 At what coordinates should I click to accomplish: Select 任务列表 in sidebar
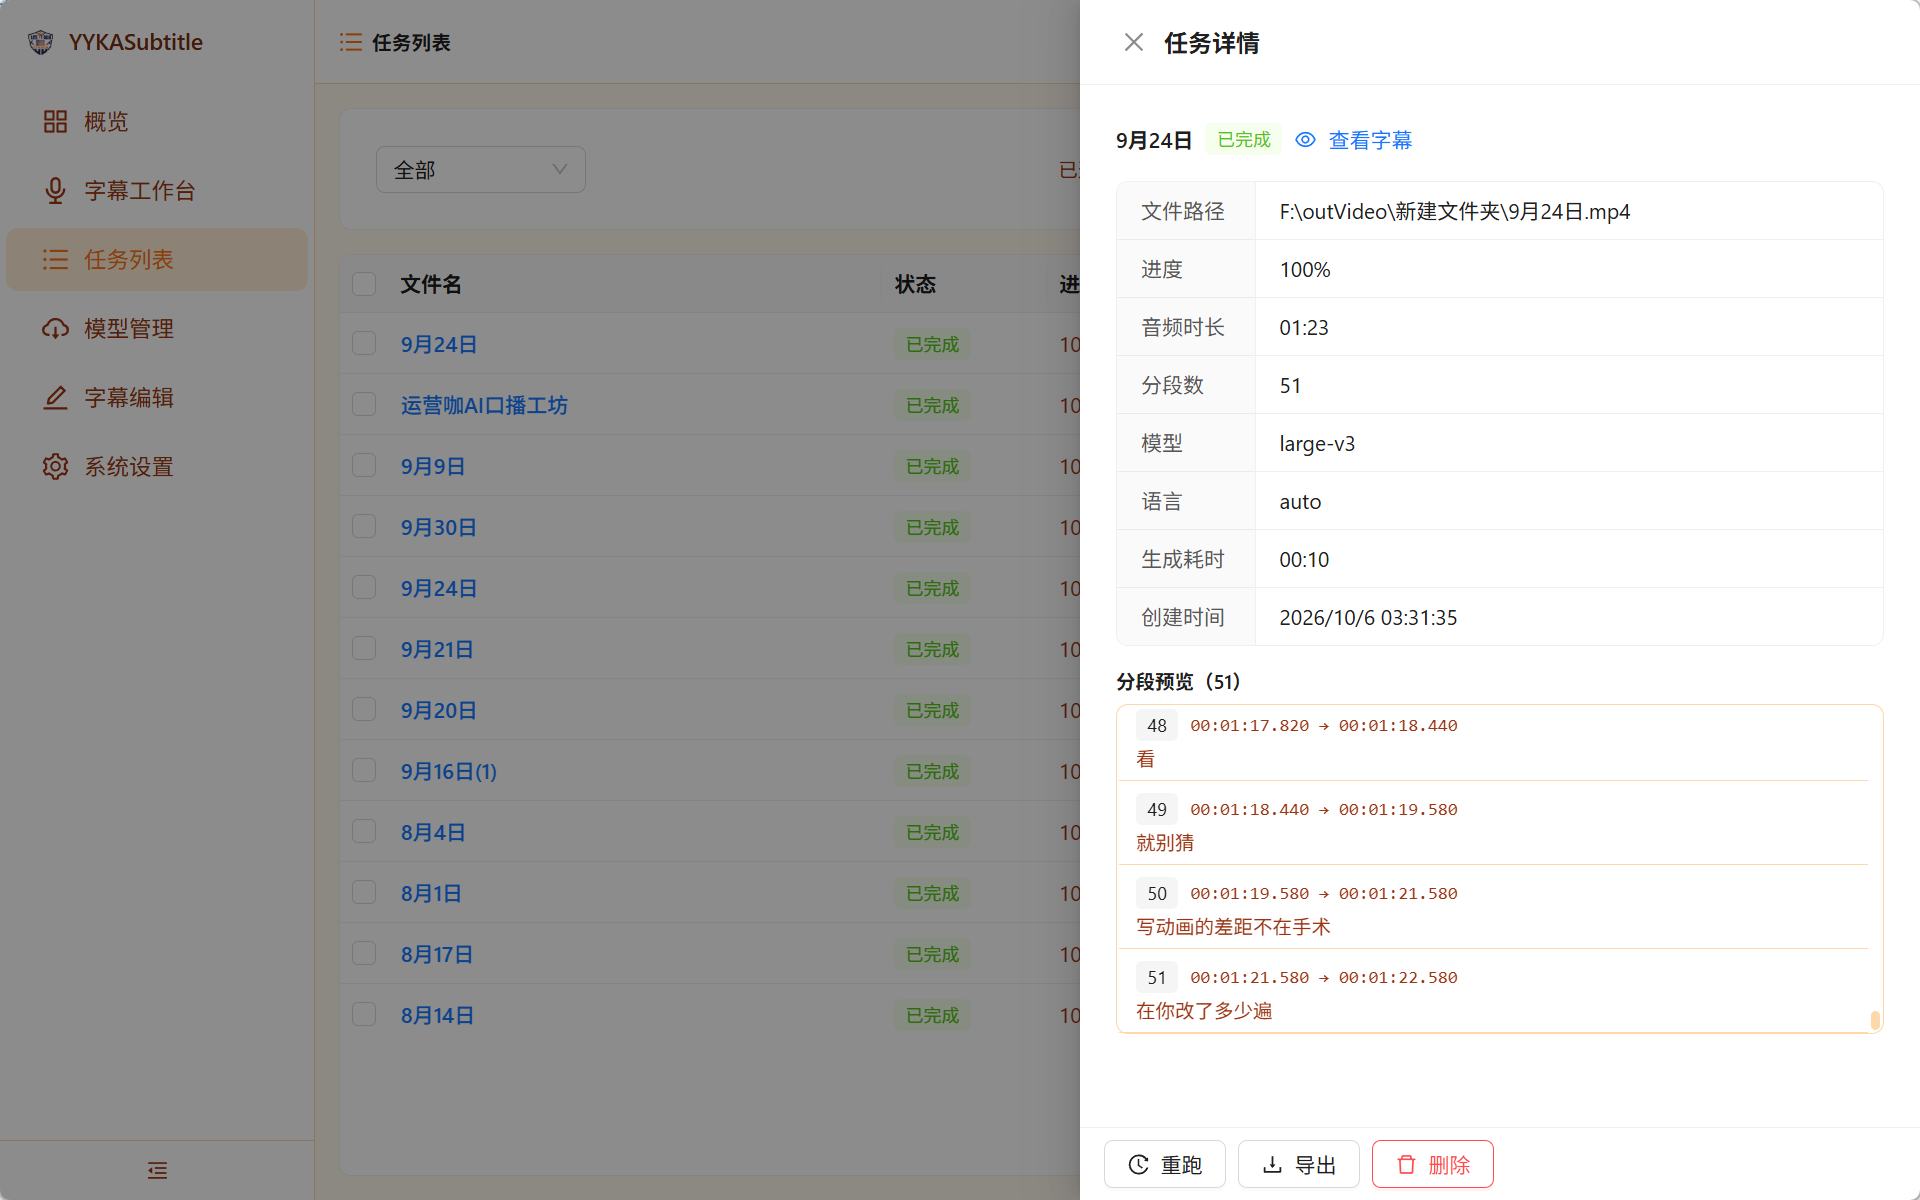157,260
